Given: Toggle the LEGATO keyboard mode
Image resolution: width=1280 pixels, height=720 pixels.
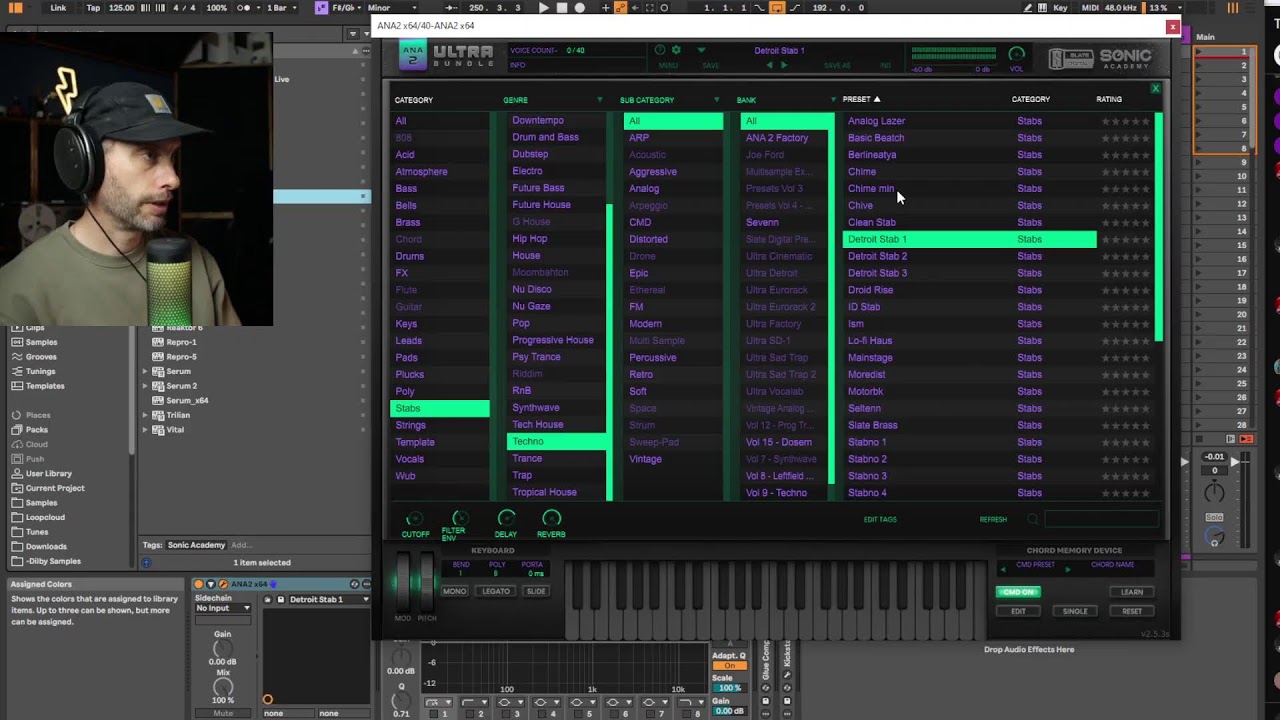Looking at the screenshot, I should (496, 591).
